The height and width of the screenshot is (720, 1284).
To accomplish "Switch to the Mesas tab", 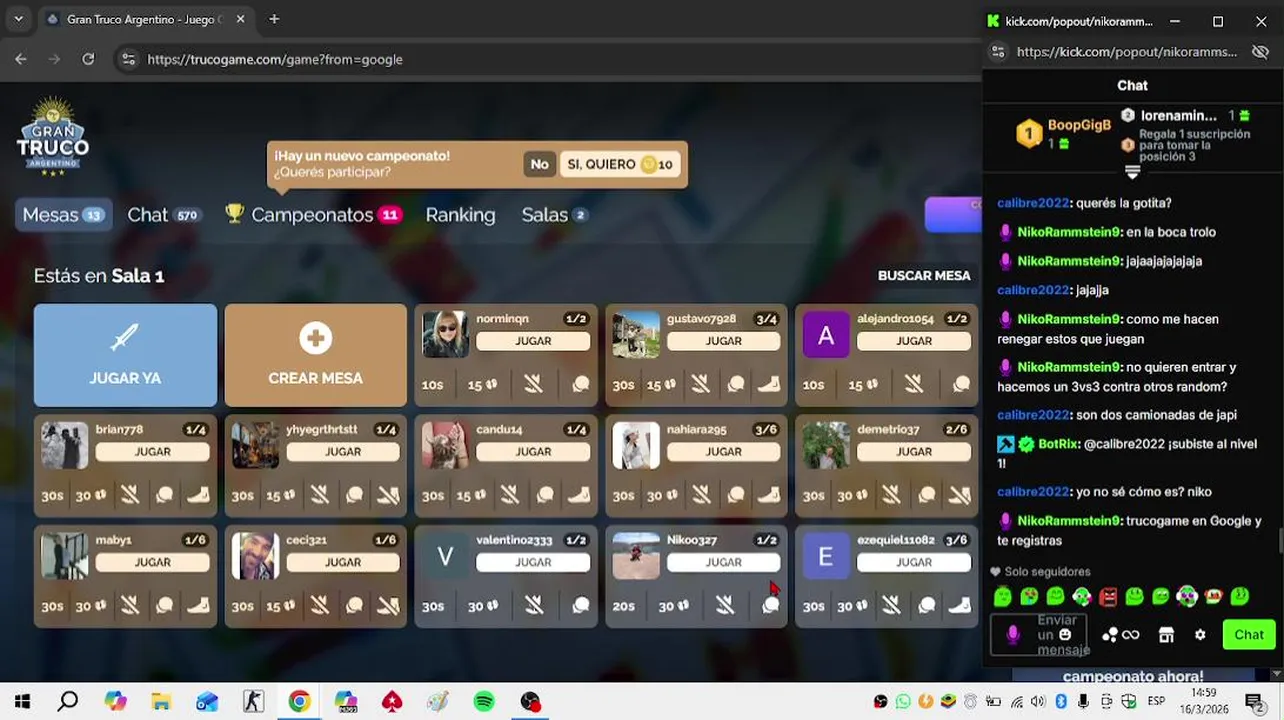I will 62,214.
